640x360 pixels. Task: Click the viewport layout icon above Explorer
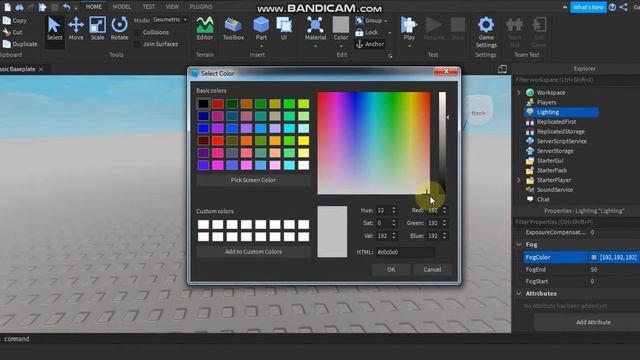pyautogui.click(x=502, y=69)
